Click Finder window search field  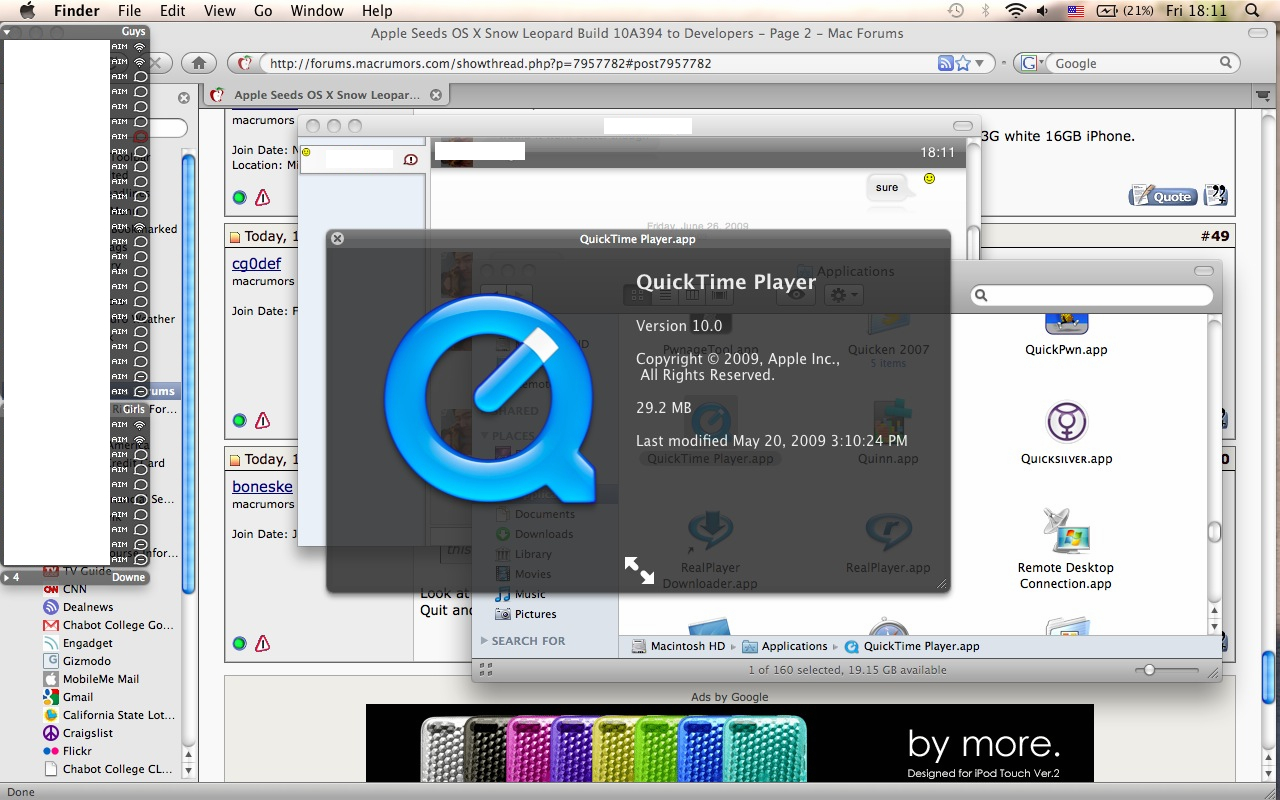(1092, 295)
